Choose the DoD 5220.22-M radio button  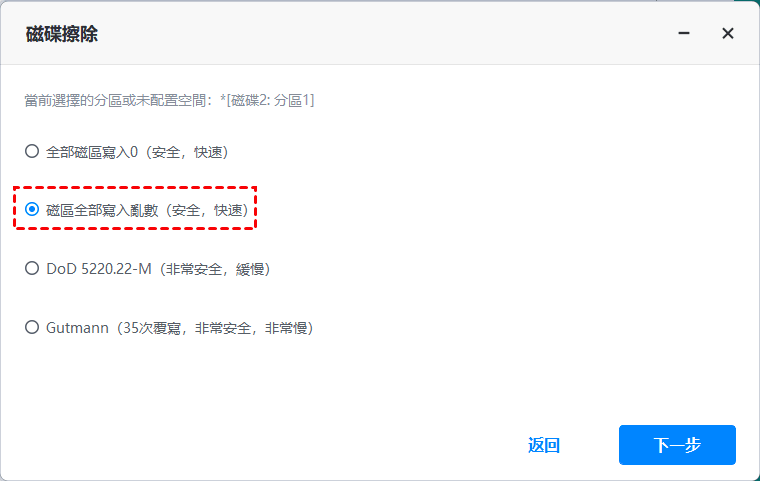point(32,268)
